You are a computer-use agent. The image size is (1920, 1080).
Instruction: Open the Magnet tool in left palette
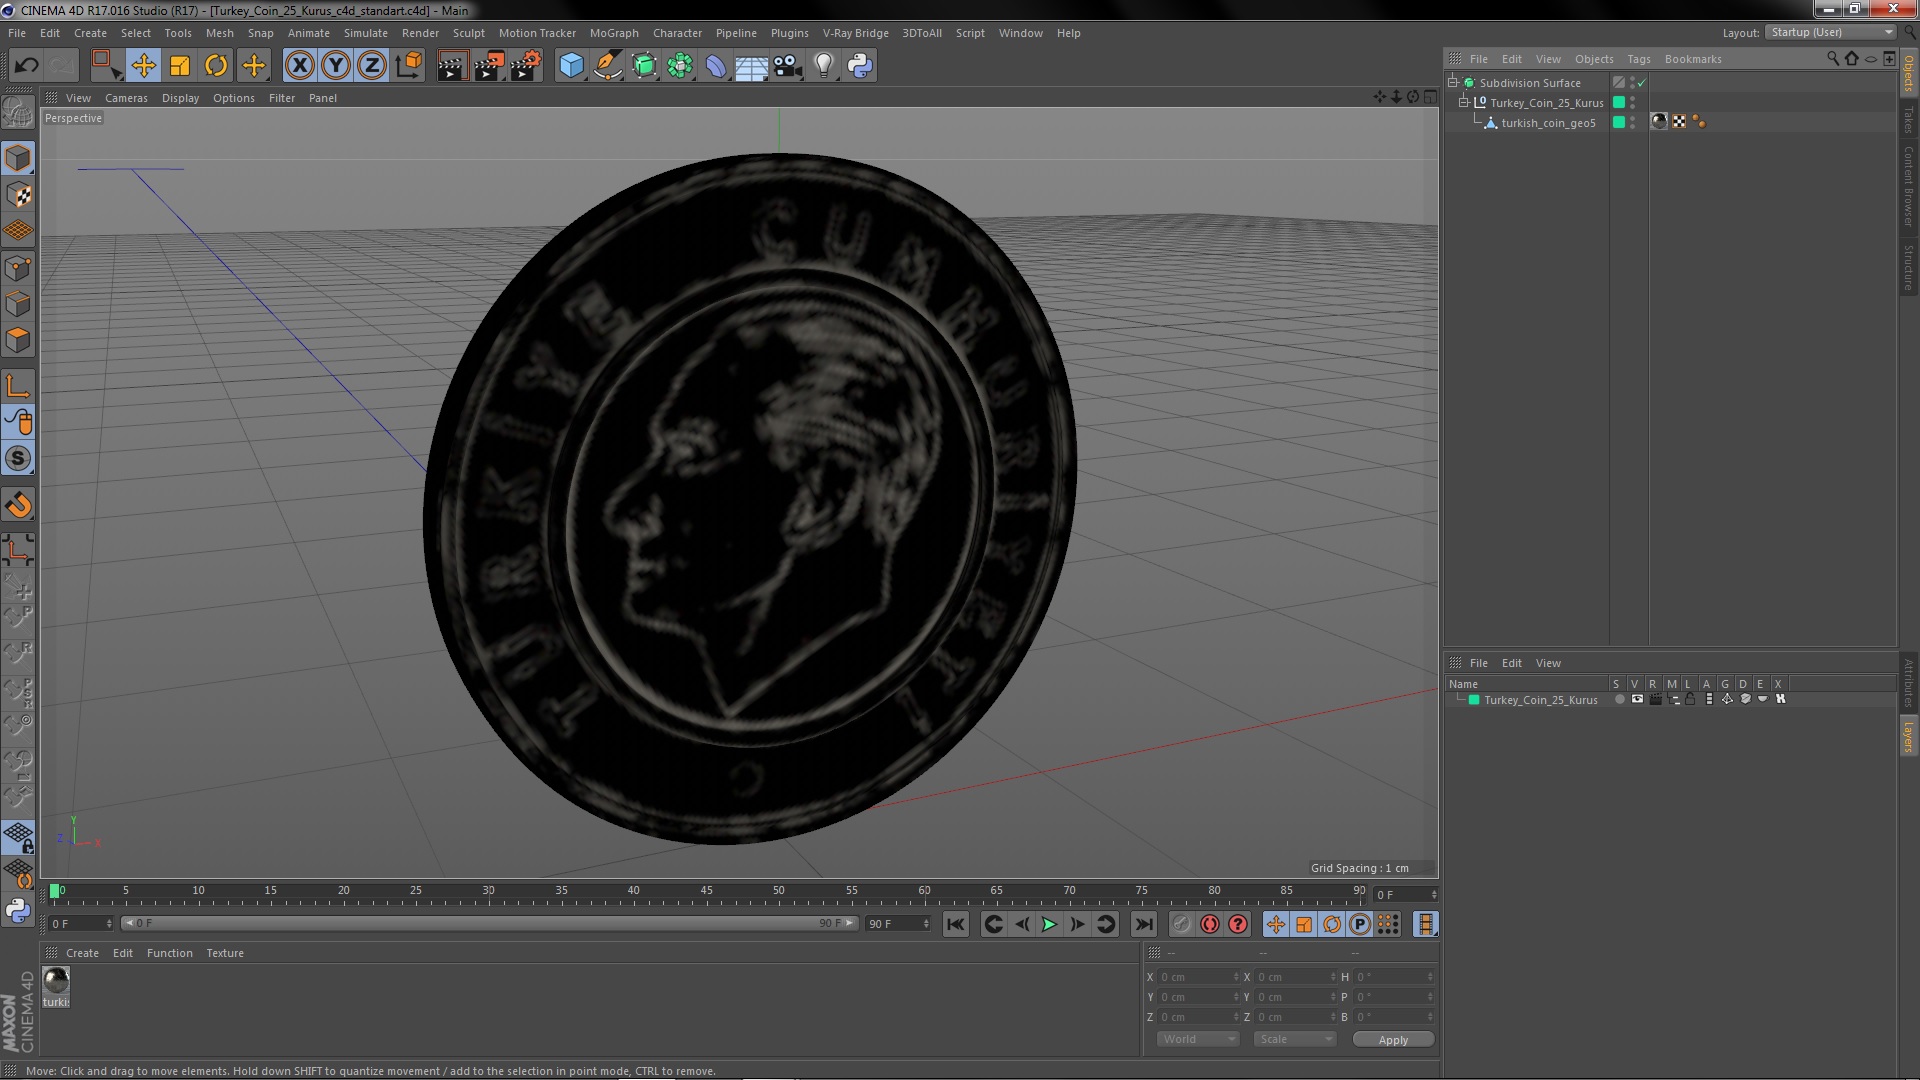point(18,505)
